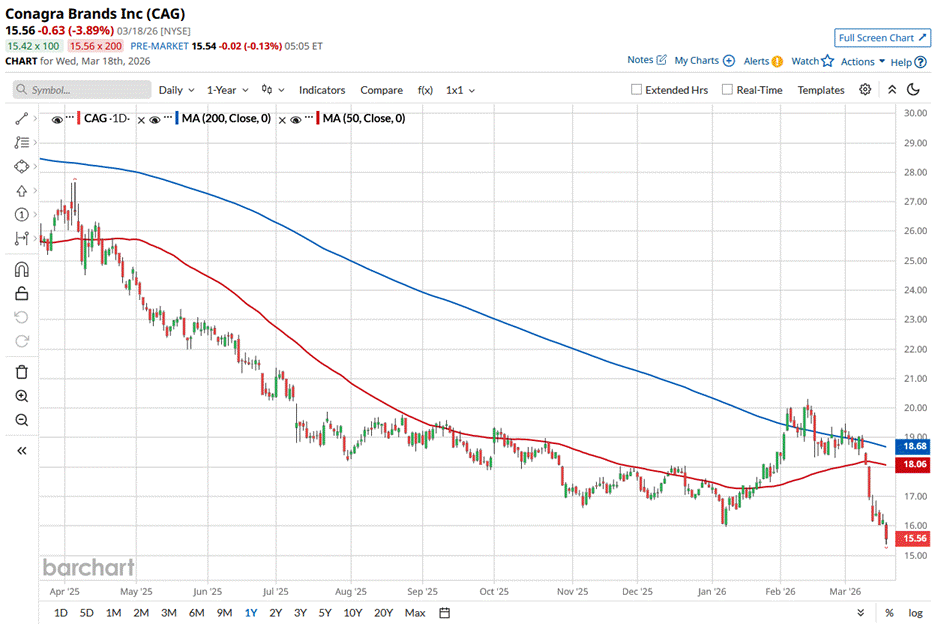Screen dimensions: 935x624
Task: Expand the shapes tool submenu arrow
Action: pos(35,166)
